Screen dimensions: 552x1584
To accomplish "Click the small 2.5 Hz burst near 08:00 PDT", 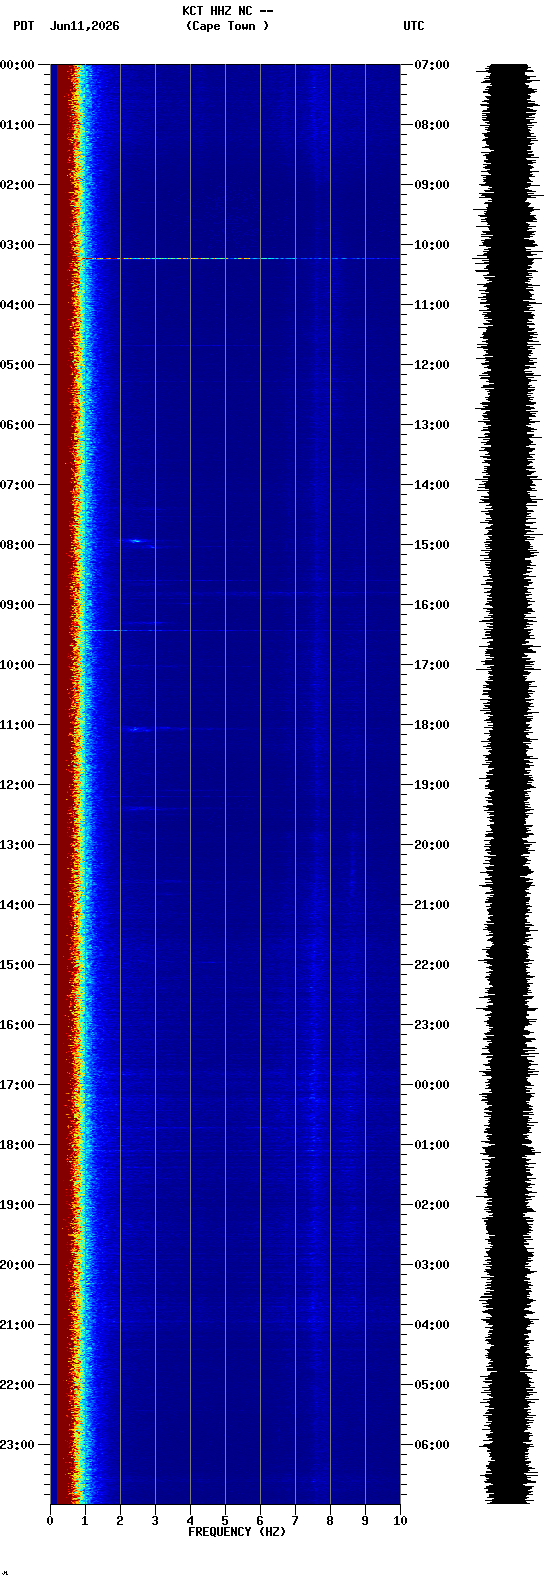I will pos(137,541).
